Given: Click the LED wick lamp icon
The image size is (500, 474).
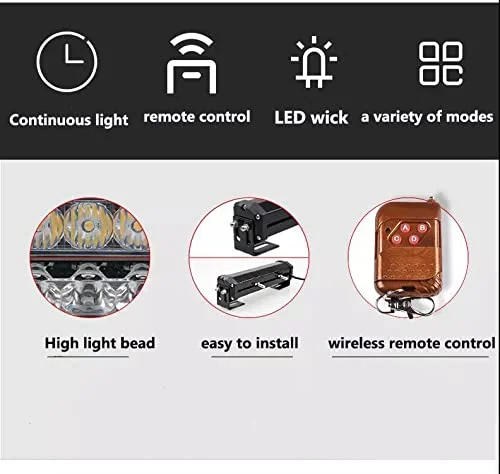Looking at the screenshot, I should click(x=314, y=62).
